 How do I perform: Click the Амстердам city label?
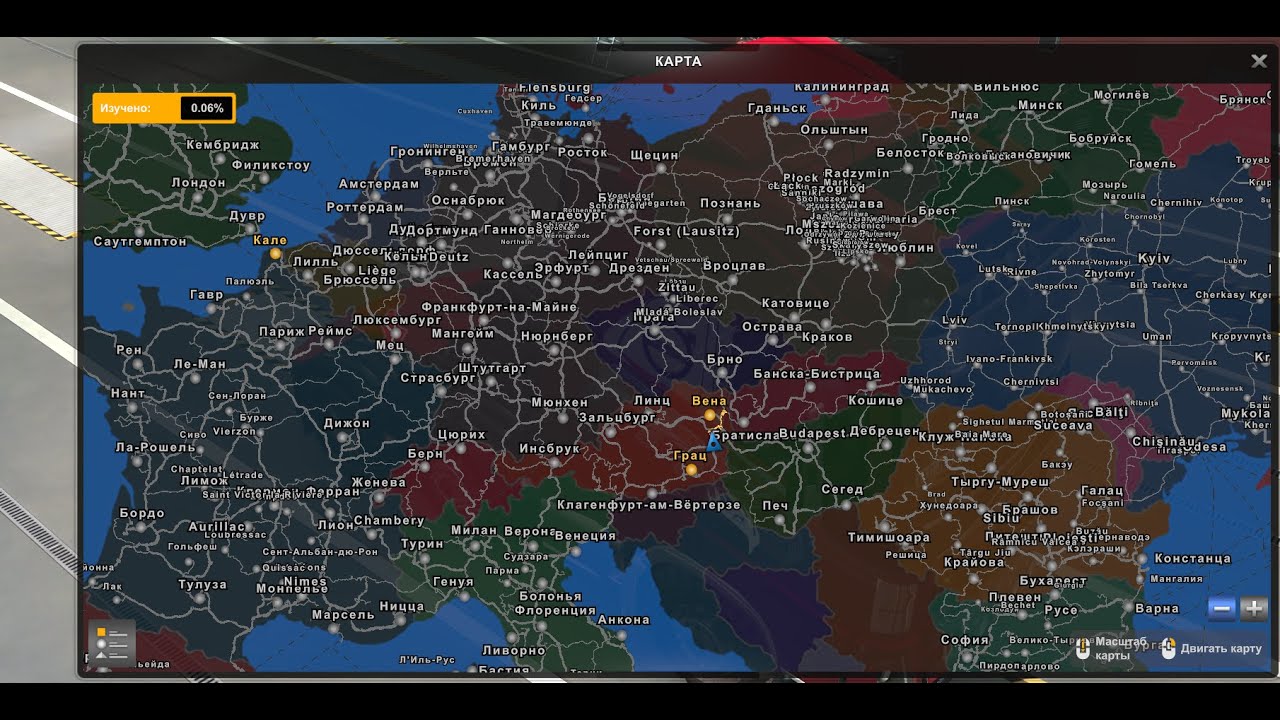pyautogui.click(x=379, y=184)
